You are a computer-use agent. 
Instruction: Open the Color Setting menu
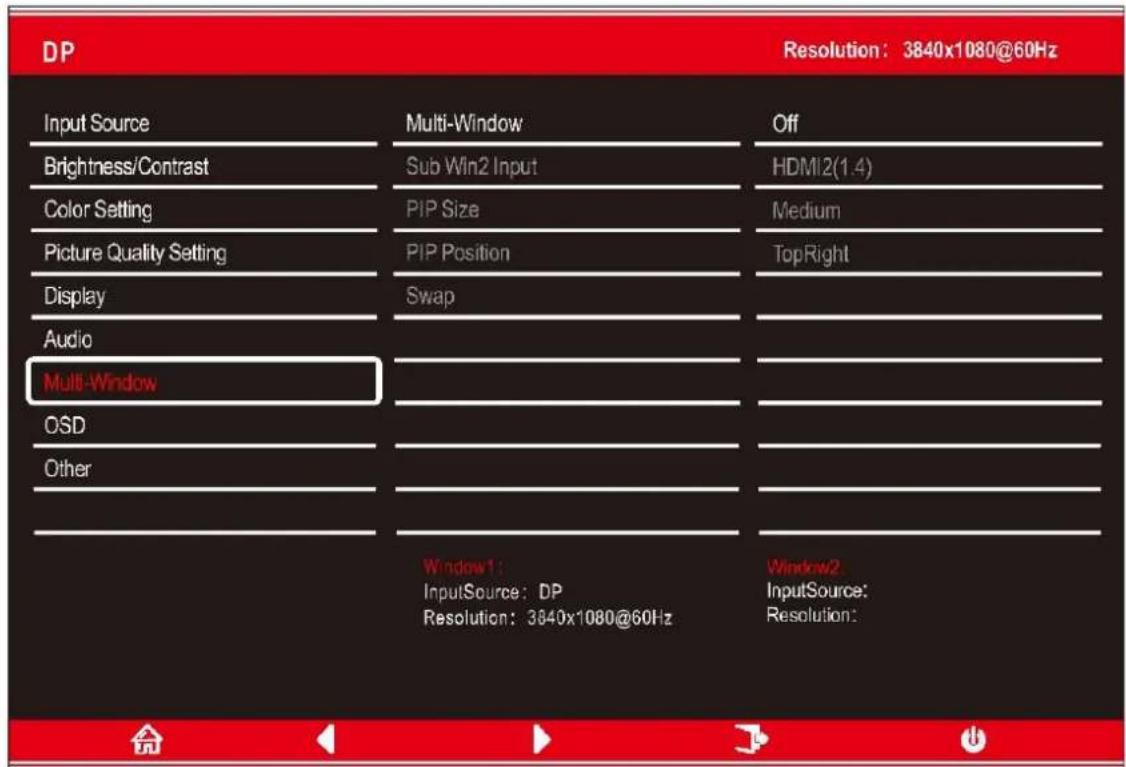point(204,210)
